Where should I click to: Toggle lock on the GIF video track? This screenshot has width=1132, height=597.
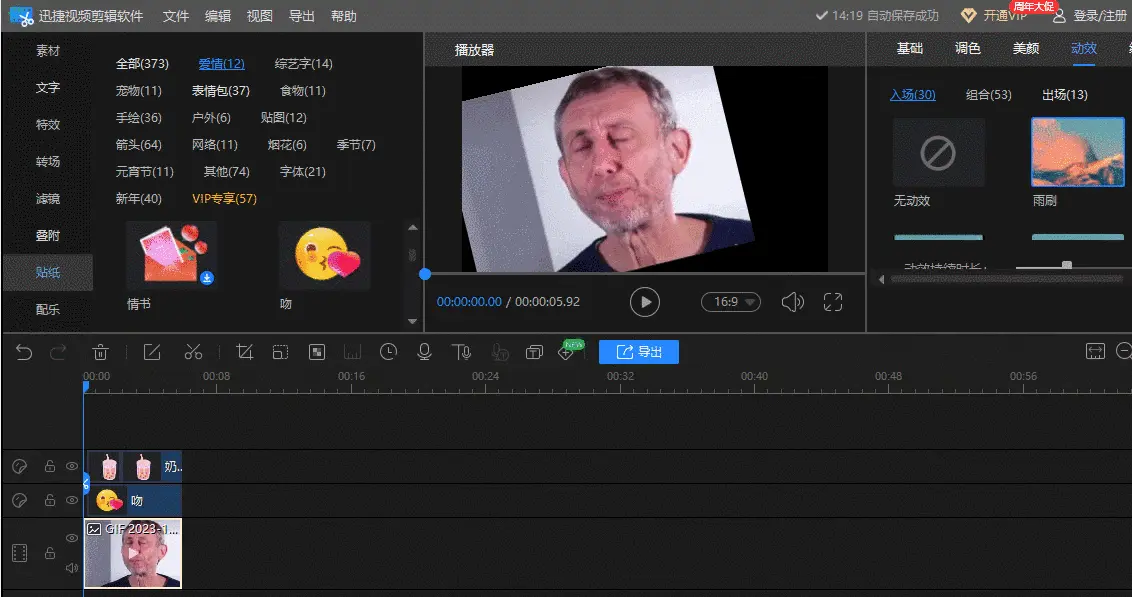50,553
